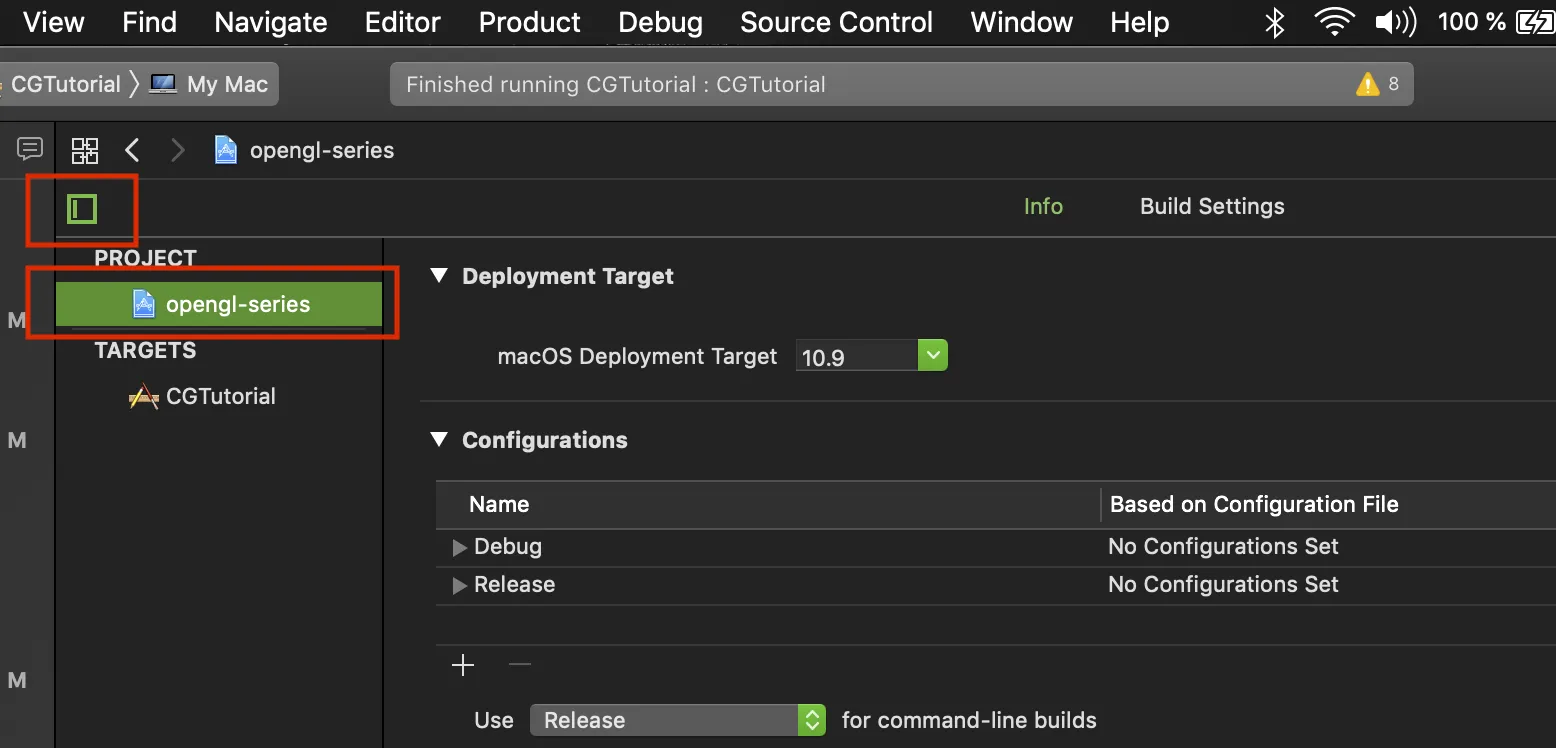Toggle the project and targets list sidebar
The image size is (1556, 748).
click(82, 209)
